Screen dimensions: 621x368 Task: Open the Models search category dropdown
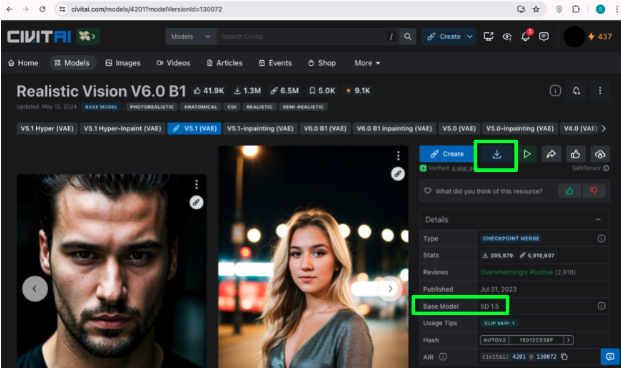tap(191, 36)
